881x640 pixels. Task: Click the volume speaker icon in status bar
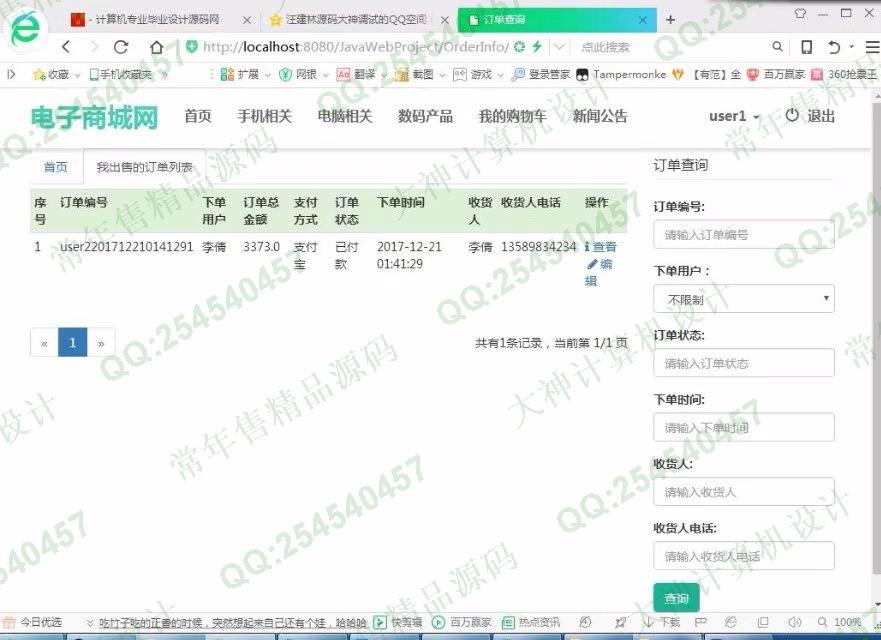794,622
